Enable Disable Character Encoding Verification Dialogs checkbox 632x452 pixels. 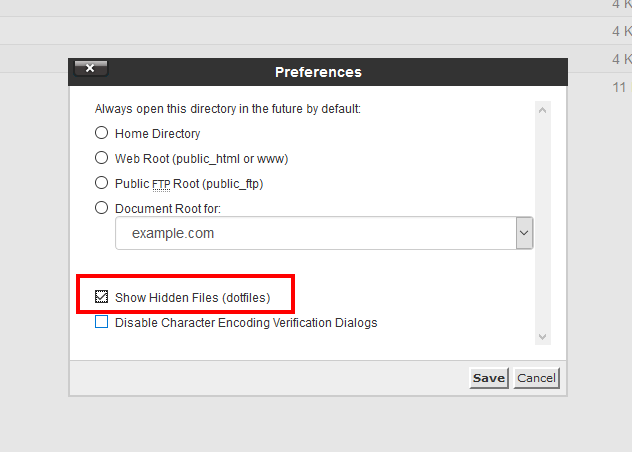click(x=101, y=323)
